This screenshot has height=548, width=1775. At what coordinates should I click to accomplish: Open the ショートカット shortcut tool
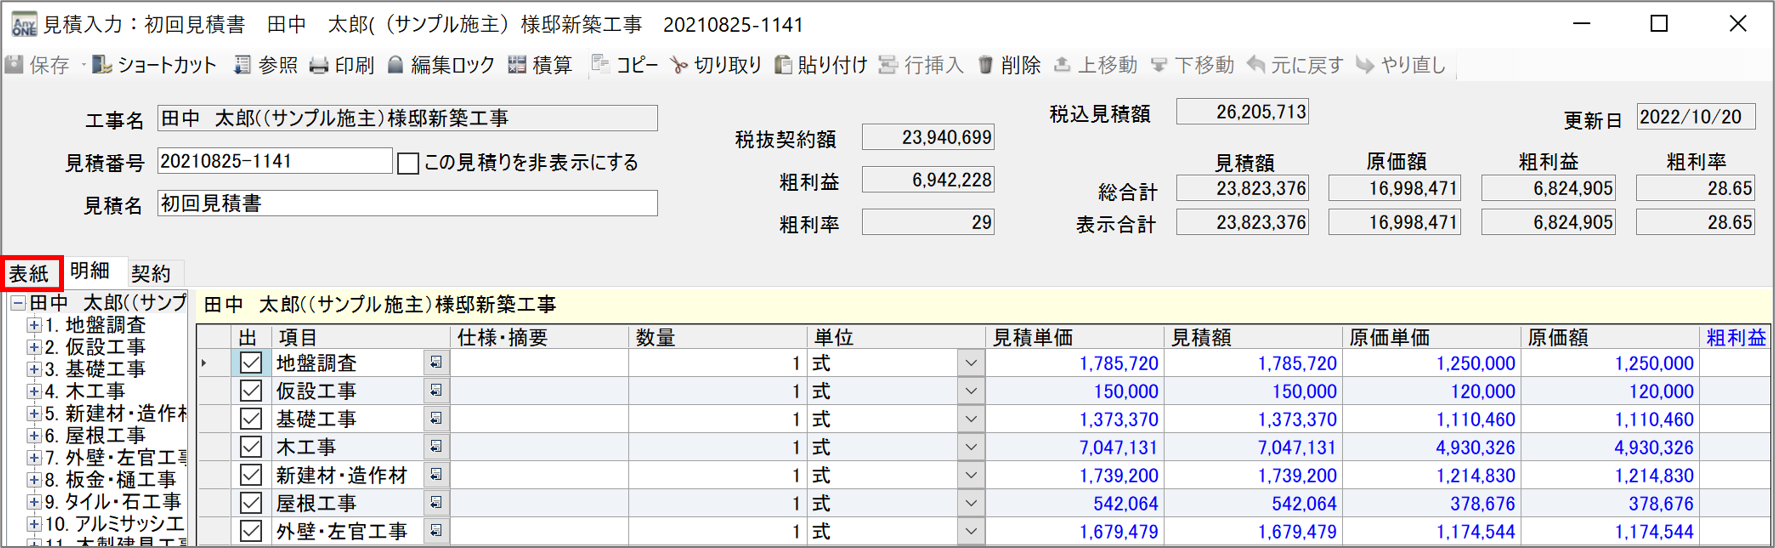pos(102,65)
